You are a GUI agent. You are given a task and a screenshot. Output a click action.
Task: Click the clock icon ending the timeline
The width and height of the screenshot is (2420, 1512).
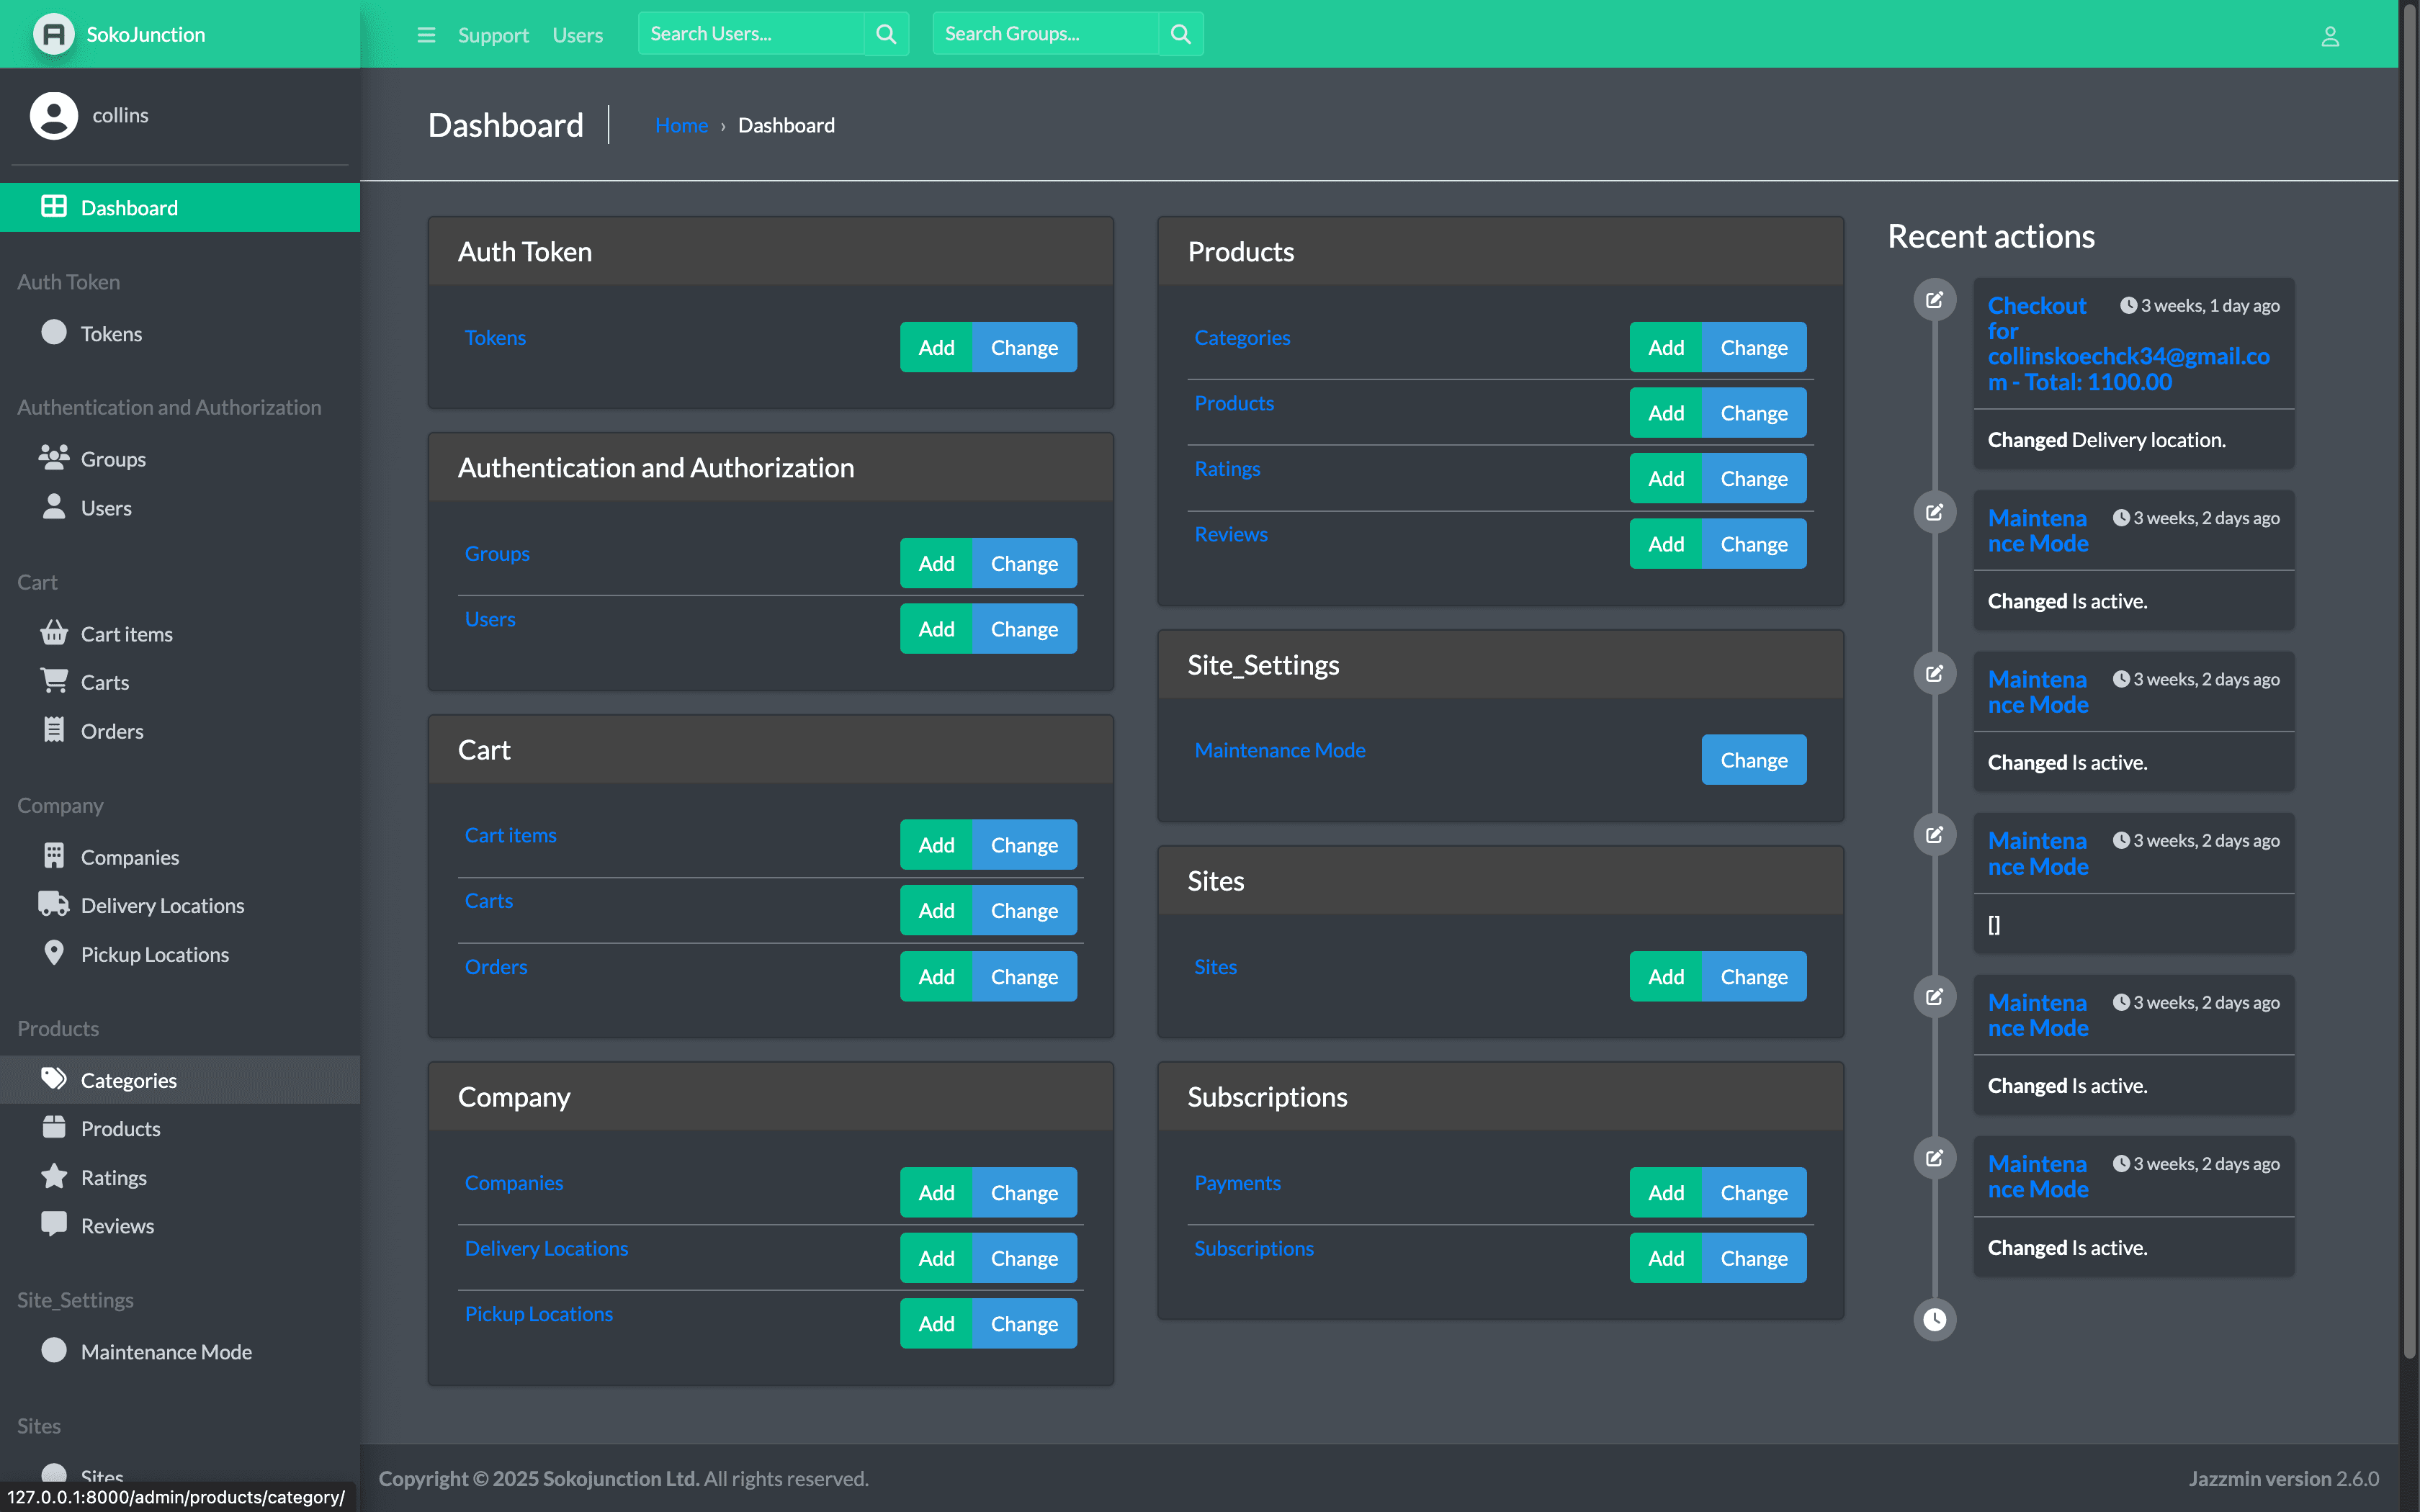[x=1934, y=1319]
